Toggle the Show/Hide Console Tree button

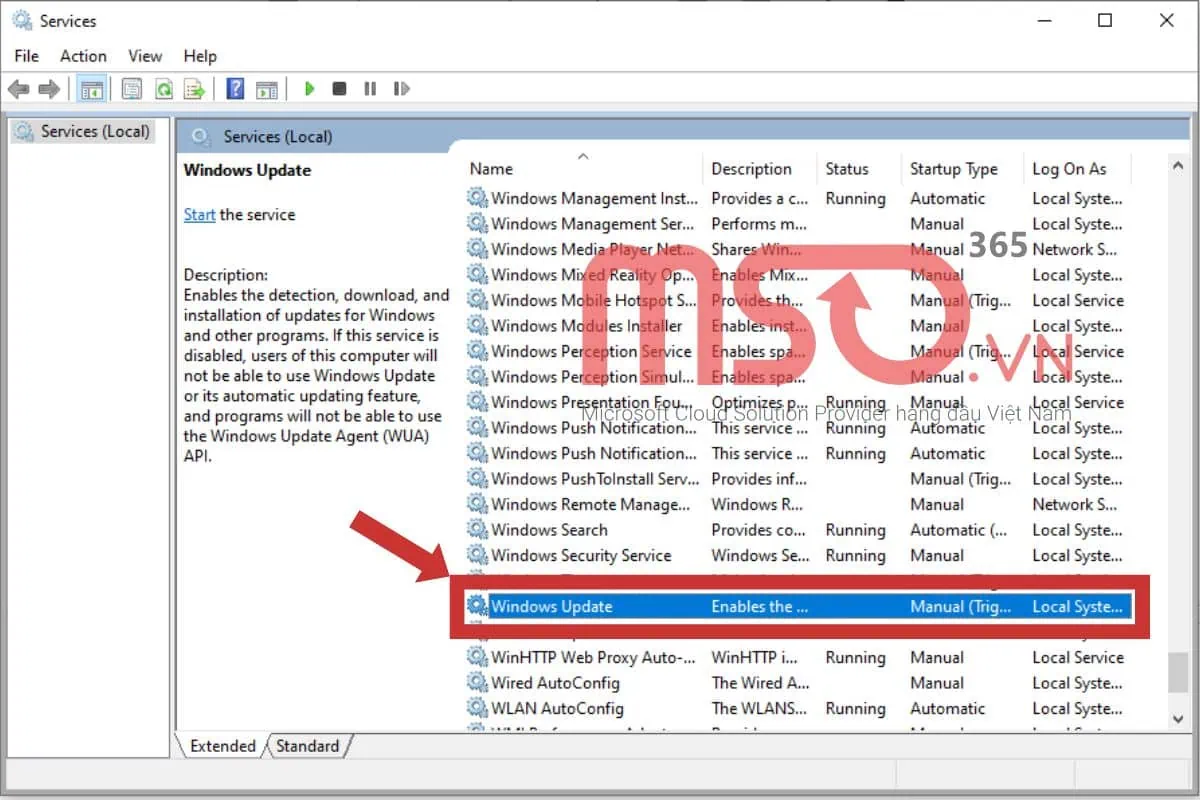pos(92,89)
